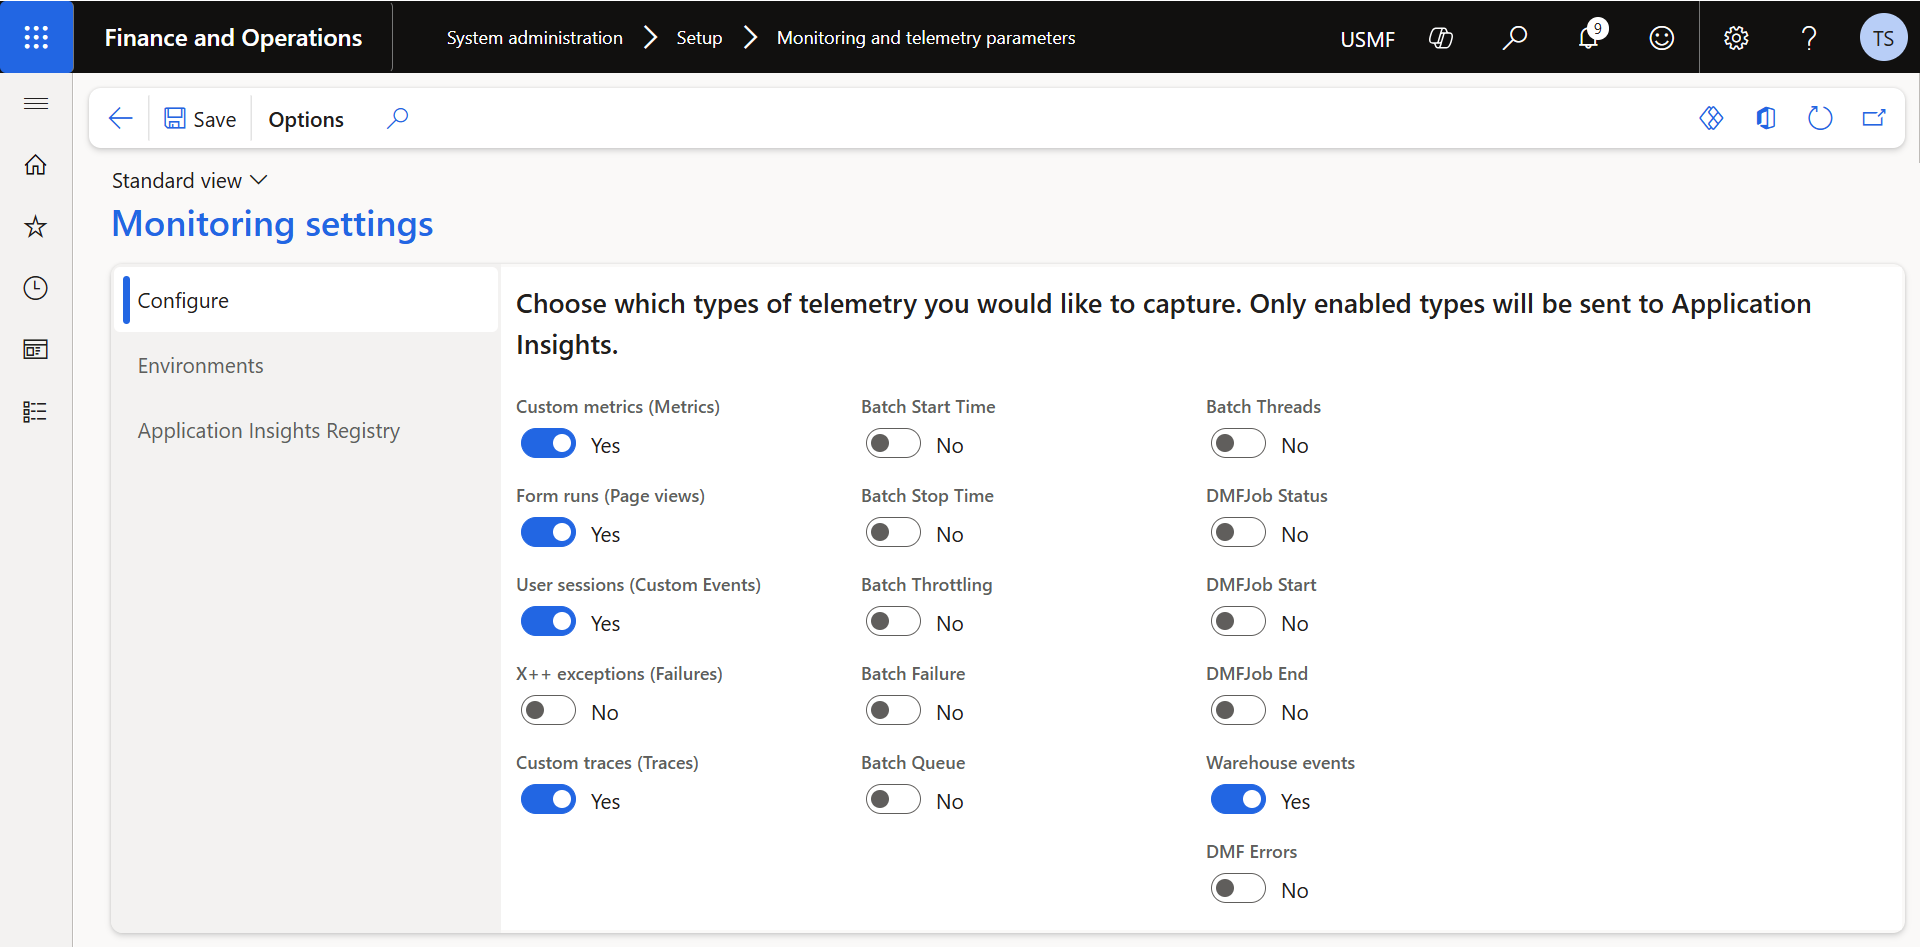Search actions with action pane magnifier
This screenshot has height=947, width=1920.
coord(397,118)
